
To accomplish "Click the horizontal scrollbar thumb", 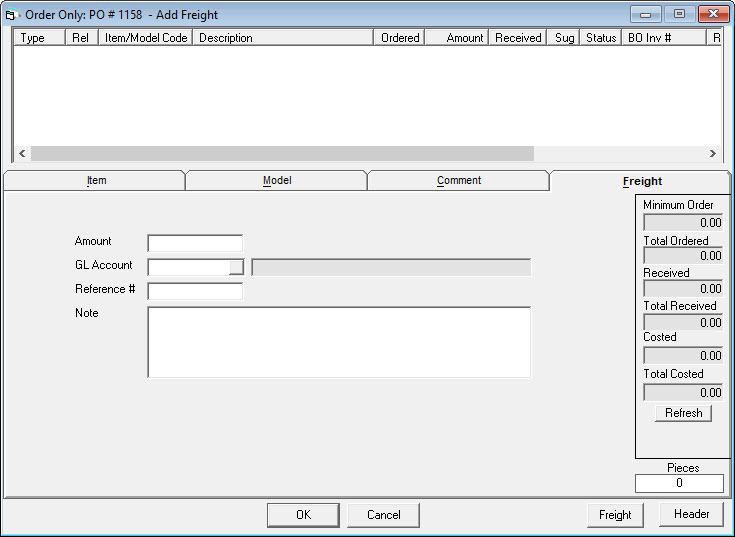I will pyautogui.click(x=282, y=153).
